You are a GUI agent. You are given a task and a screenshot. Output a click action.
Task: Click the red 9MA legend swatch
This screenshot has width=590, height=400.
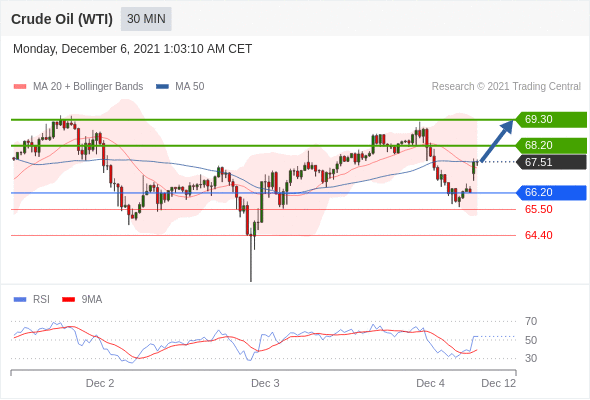(68, 300)
